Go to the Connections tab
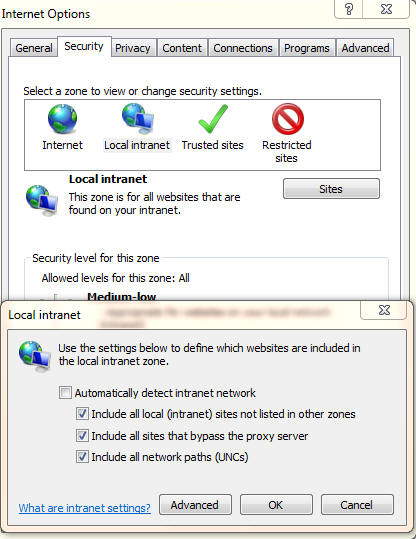416x539 pixels. (243, 48)
